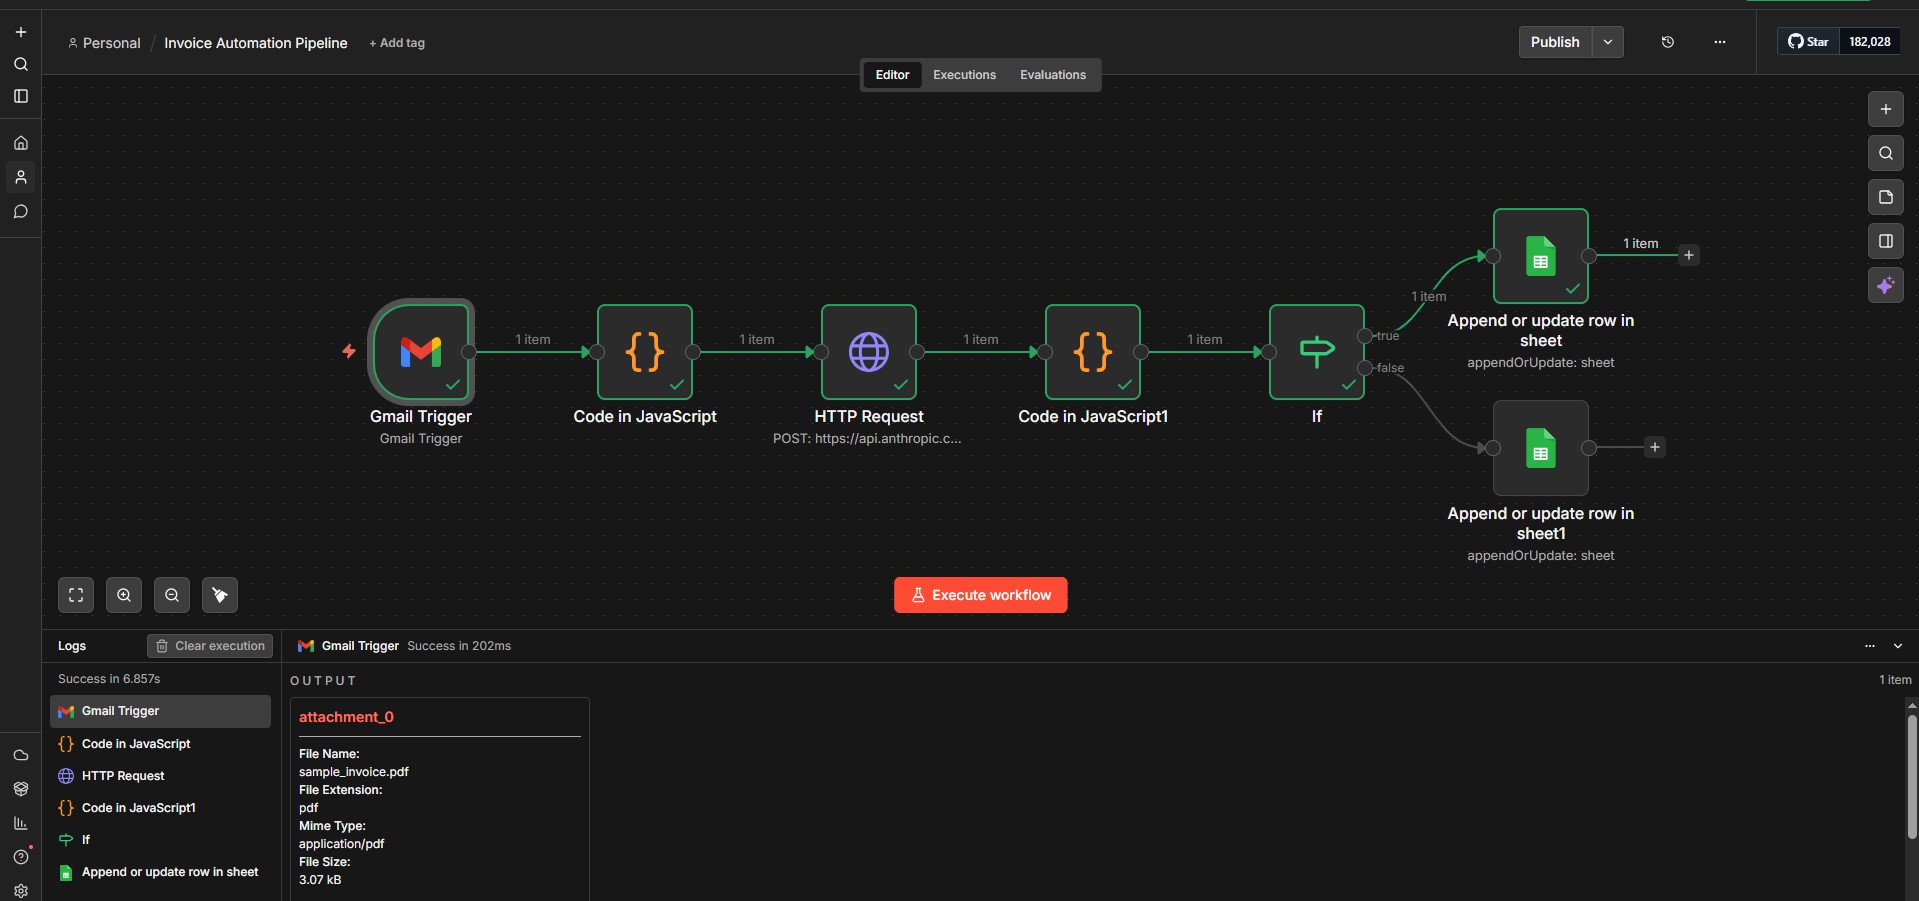Fit the workflow to the view
Viewport: 1919px width, 901px height.
pos(75,594)
